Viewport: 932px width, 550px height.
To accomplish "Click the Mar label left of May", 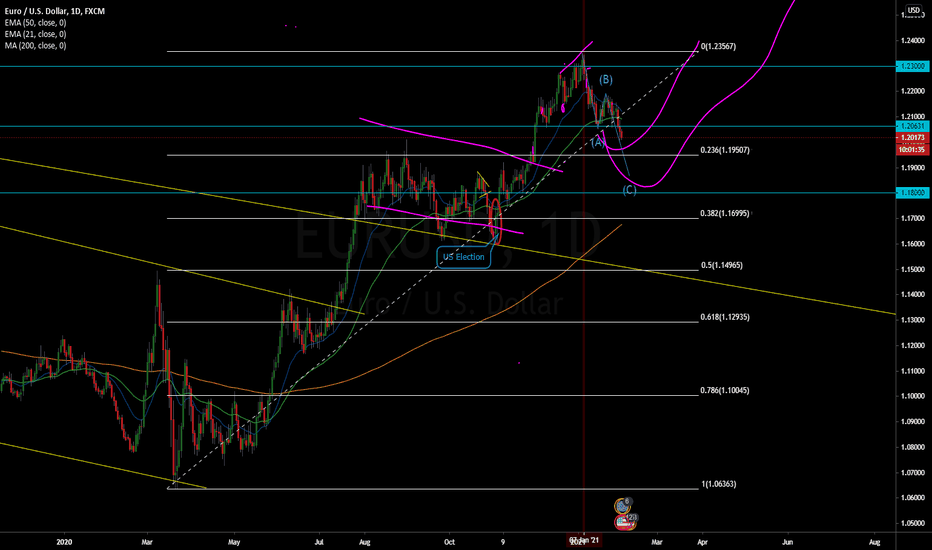I will (x=147, y=542).
